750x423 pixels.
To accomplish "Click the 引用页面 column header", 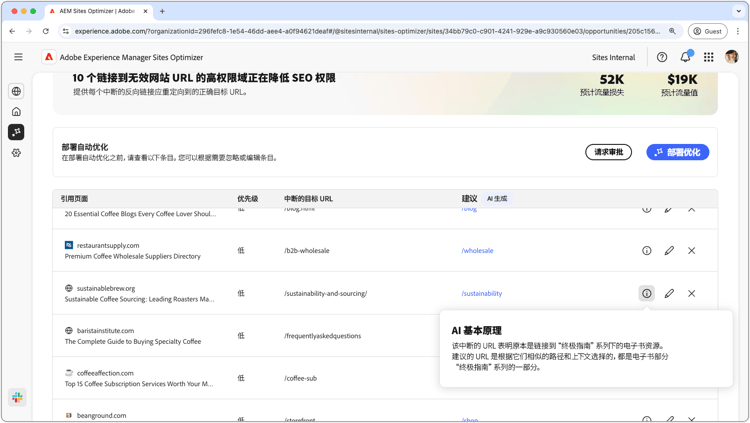I will [74, 199].
